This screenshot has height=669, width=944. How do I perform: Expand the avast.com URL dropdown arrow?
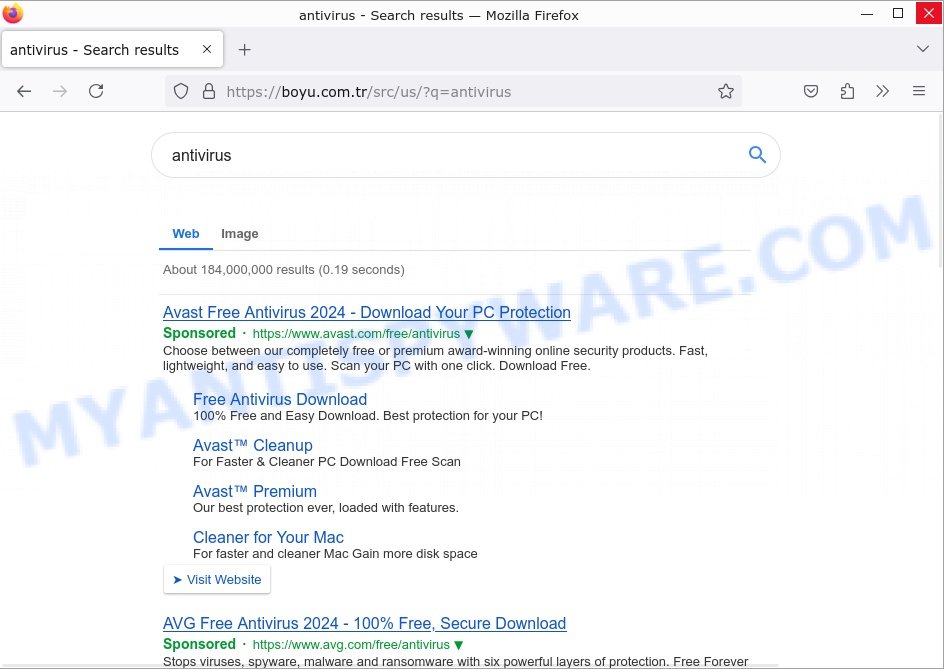(x=469, y=334)
